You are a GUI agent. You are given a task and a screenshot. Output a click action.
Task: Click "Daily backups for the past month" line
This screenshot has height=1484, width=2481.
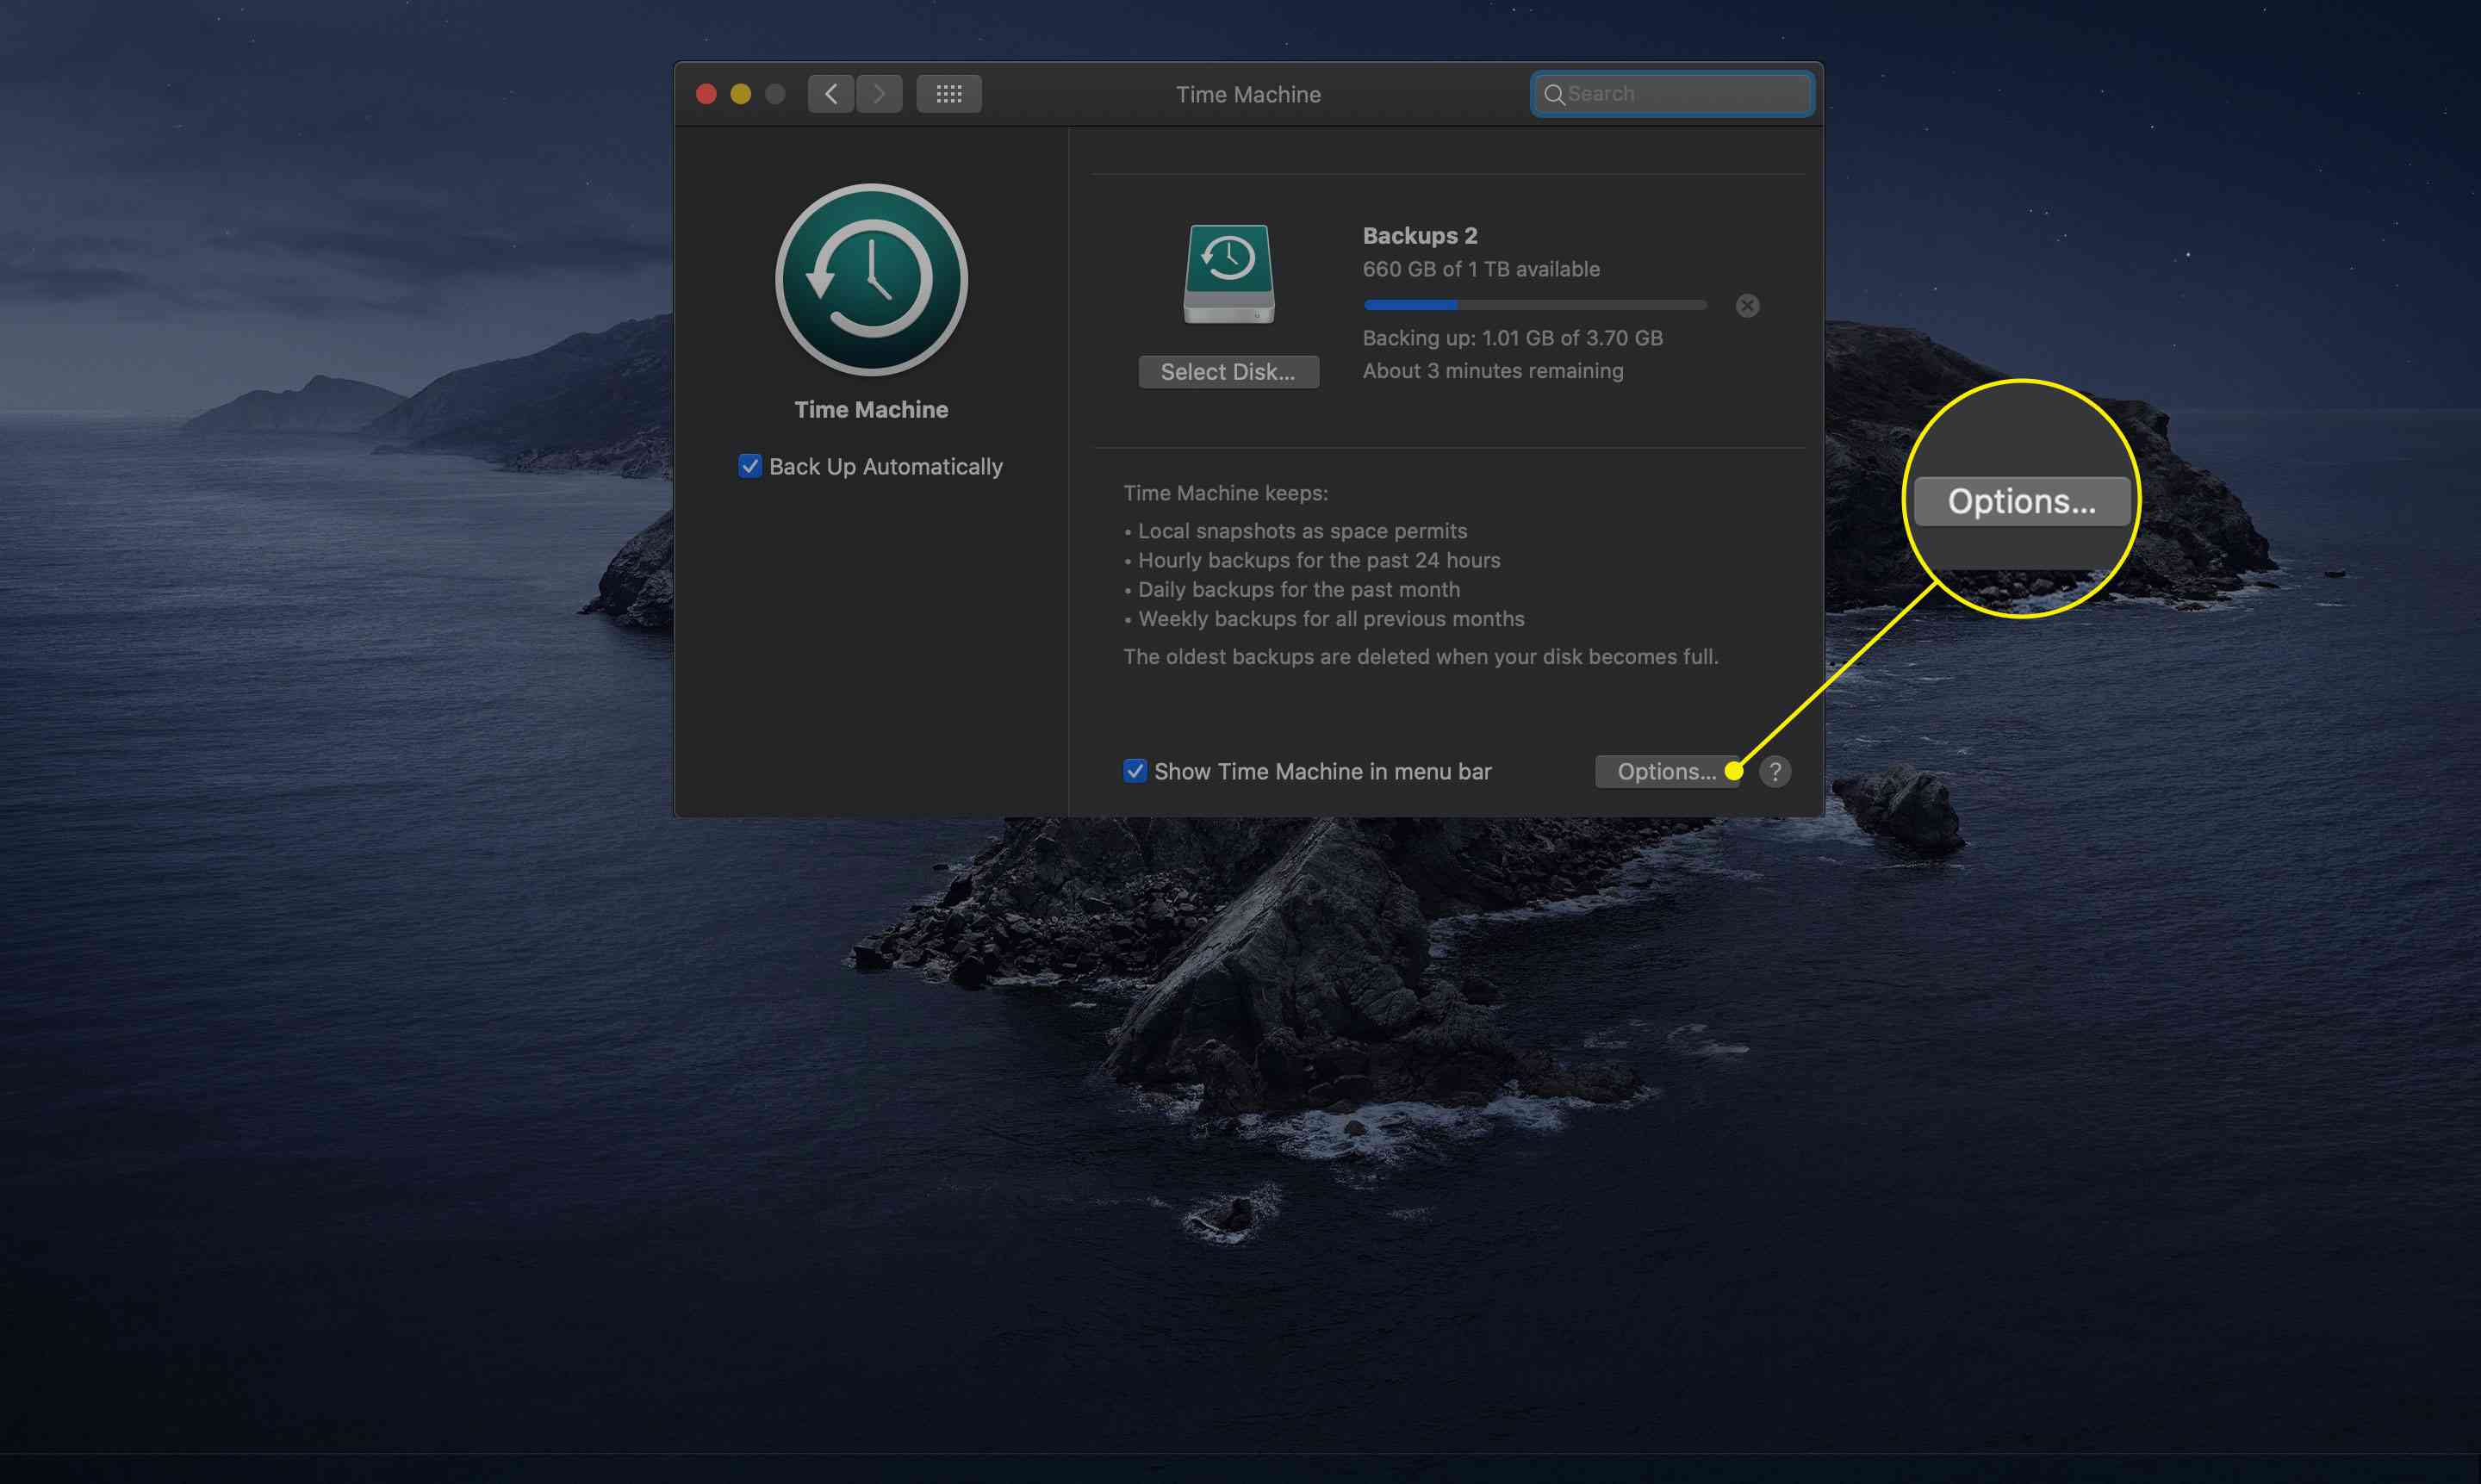tap(1298, 590)
